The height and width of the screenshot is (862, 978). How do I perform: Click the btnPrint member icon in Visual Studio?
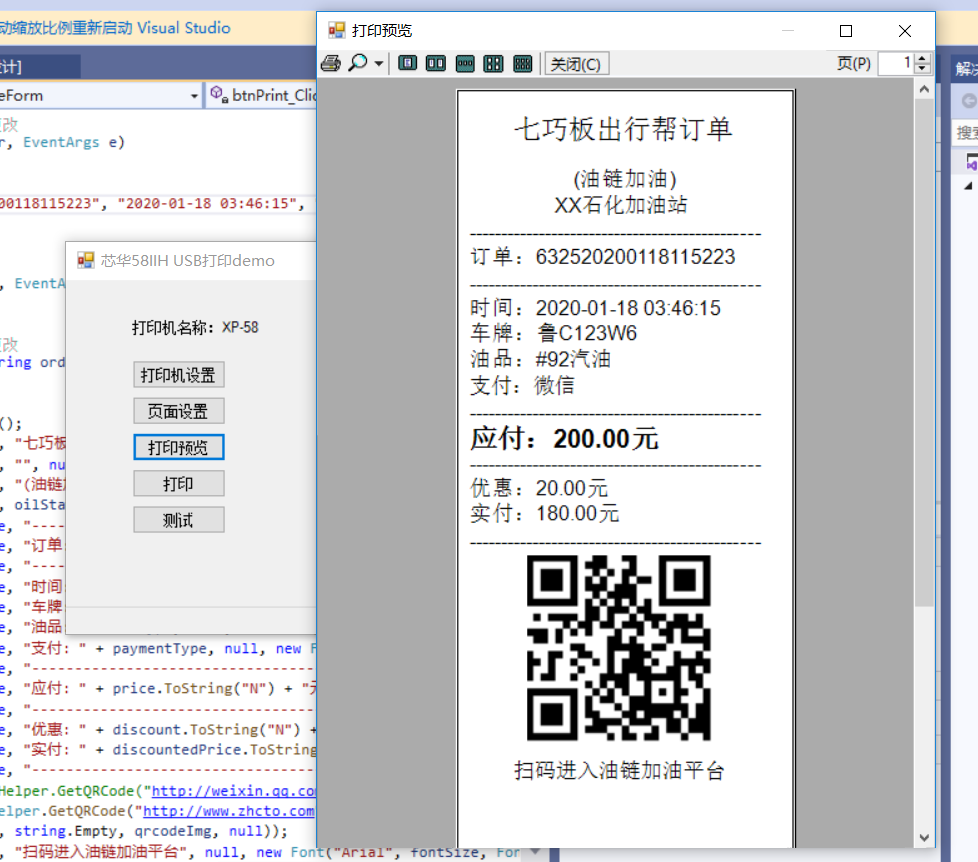click(x=218, y=94)
